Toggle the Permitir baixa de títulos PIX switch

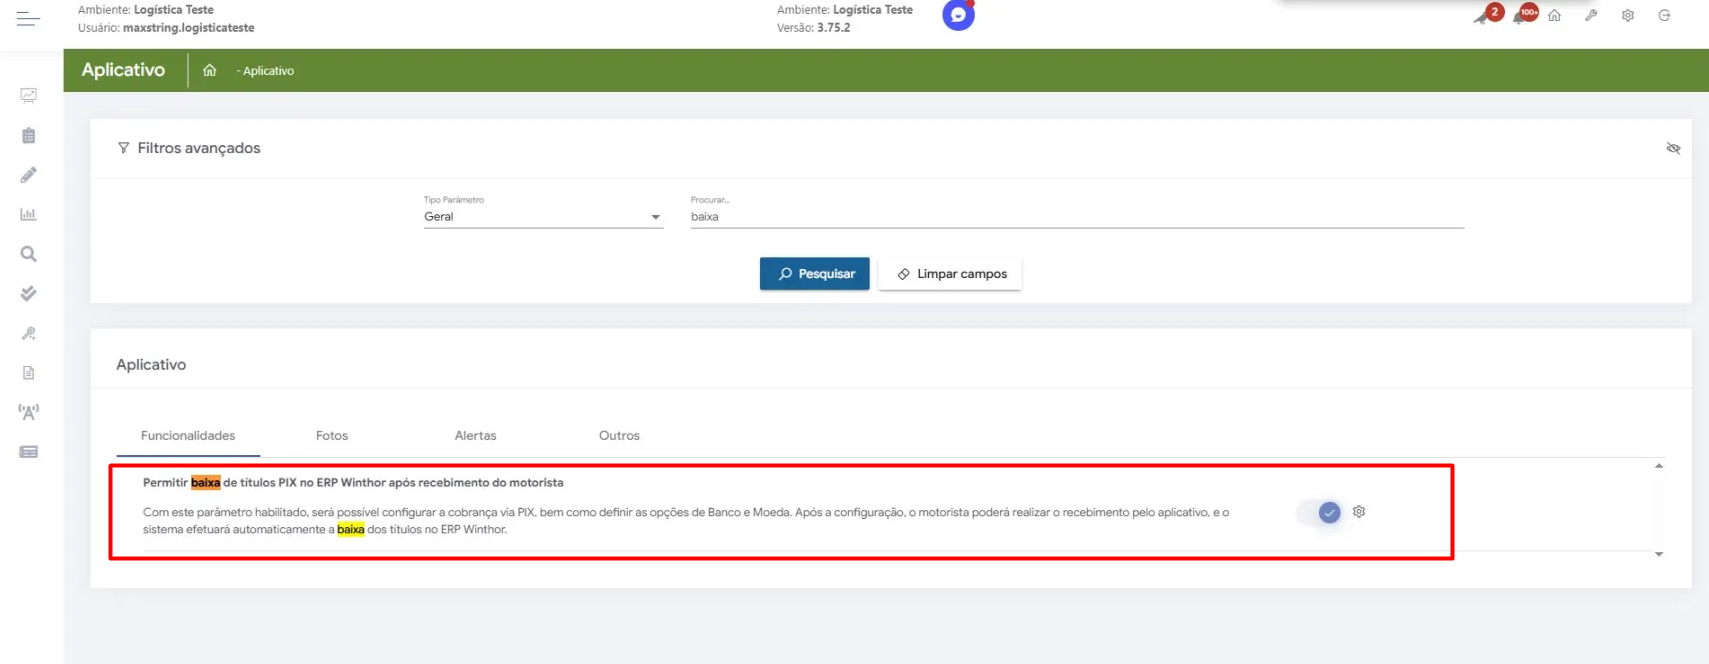pos(1320,512)
